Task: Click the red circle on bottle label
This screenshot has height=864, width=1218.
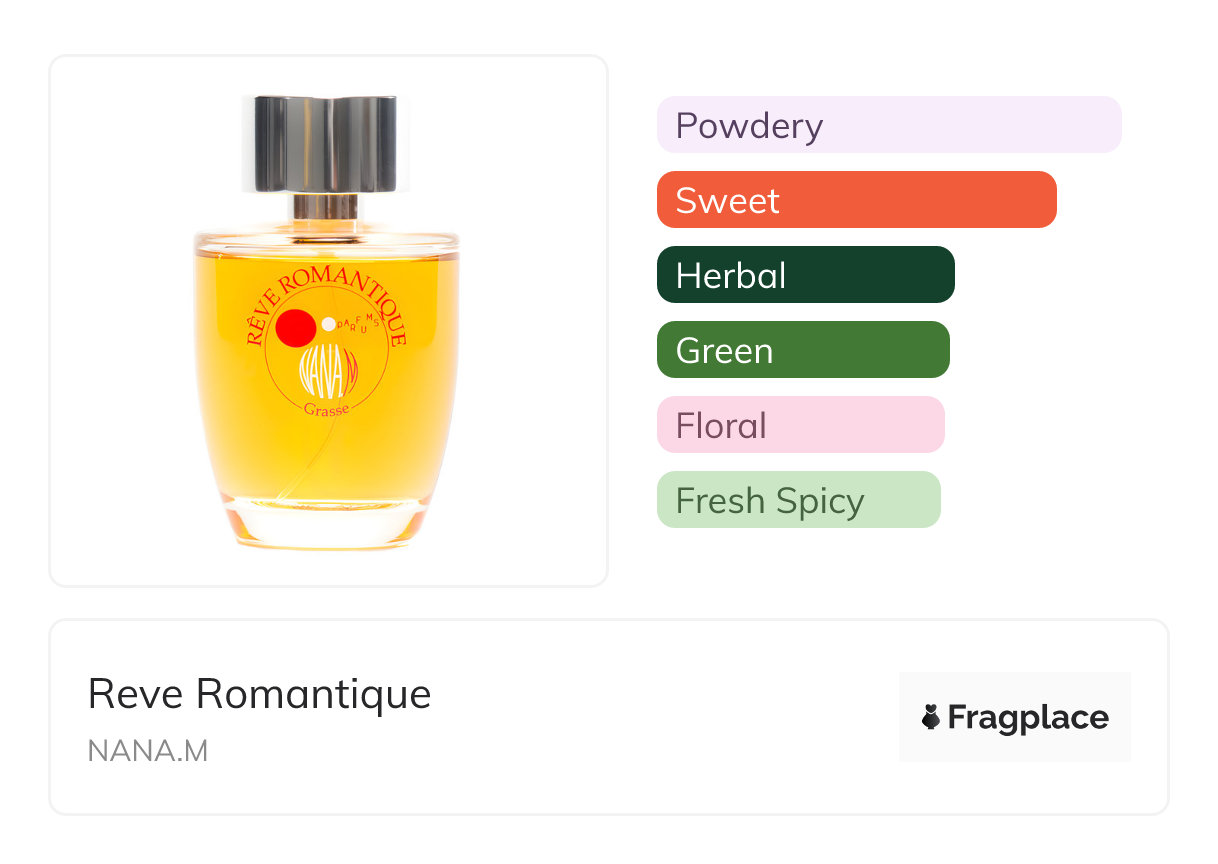Action: tap(296, 328)
